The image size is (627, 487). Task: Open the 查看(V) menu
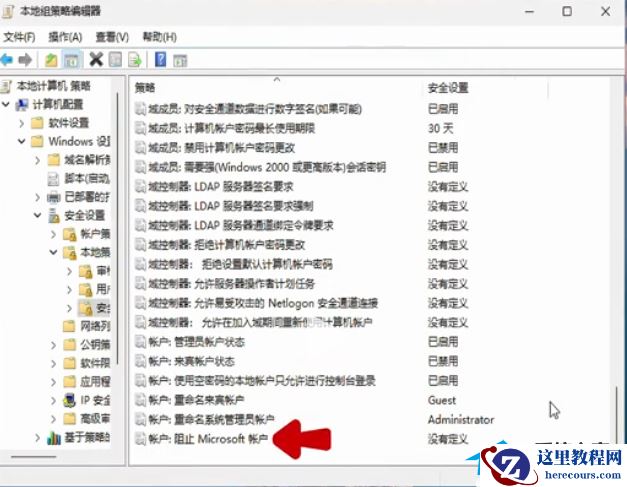[112, 37]
